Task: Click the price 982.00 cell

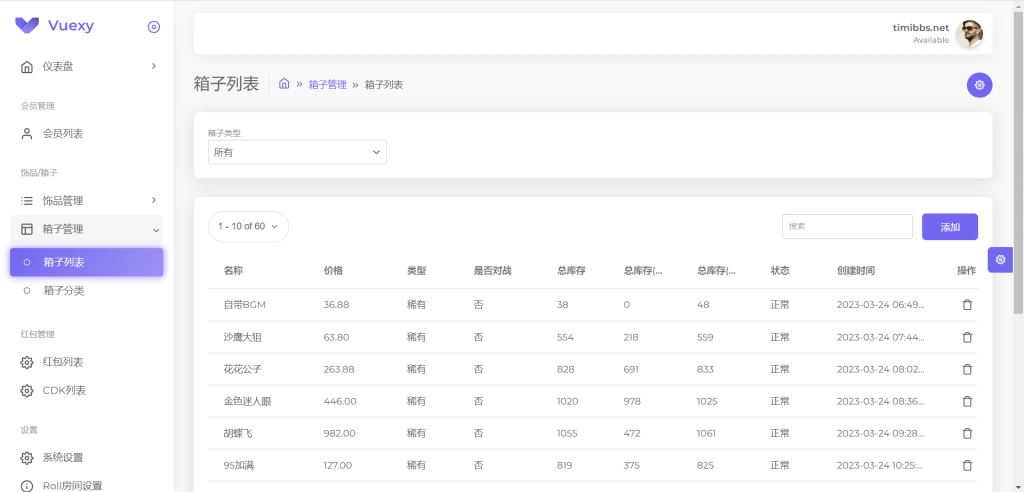Action: [x=339, y=433]
